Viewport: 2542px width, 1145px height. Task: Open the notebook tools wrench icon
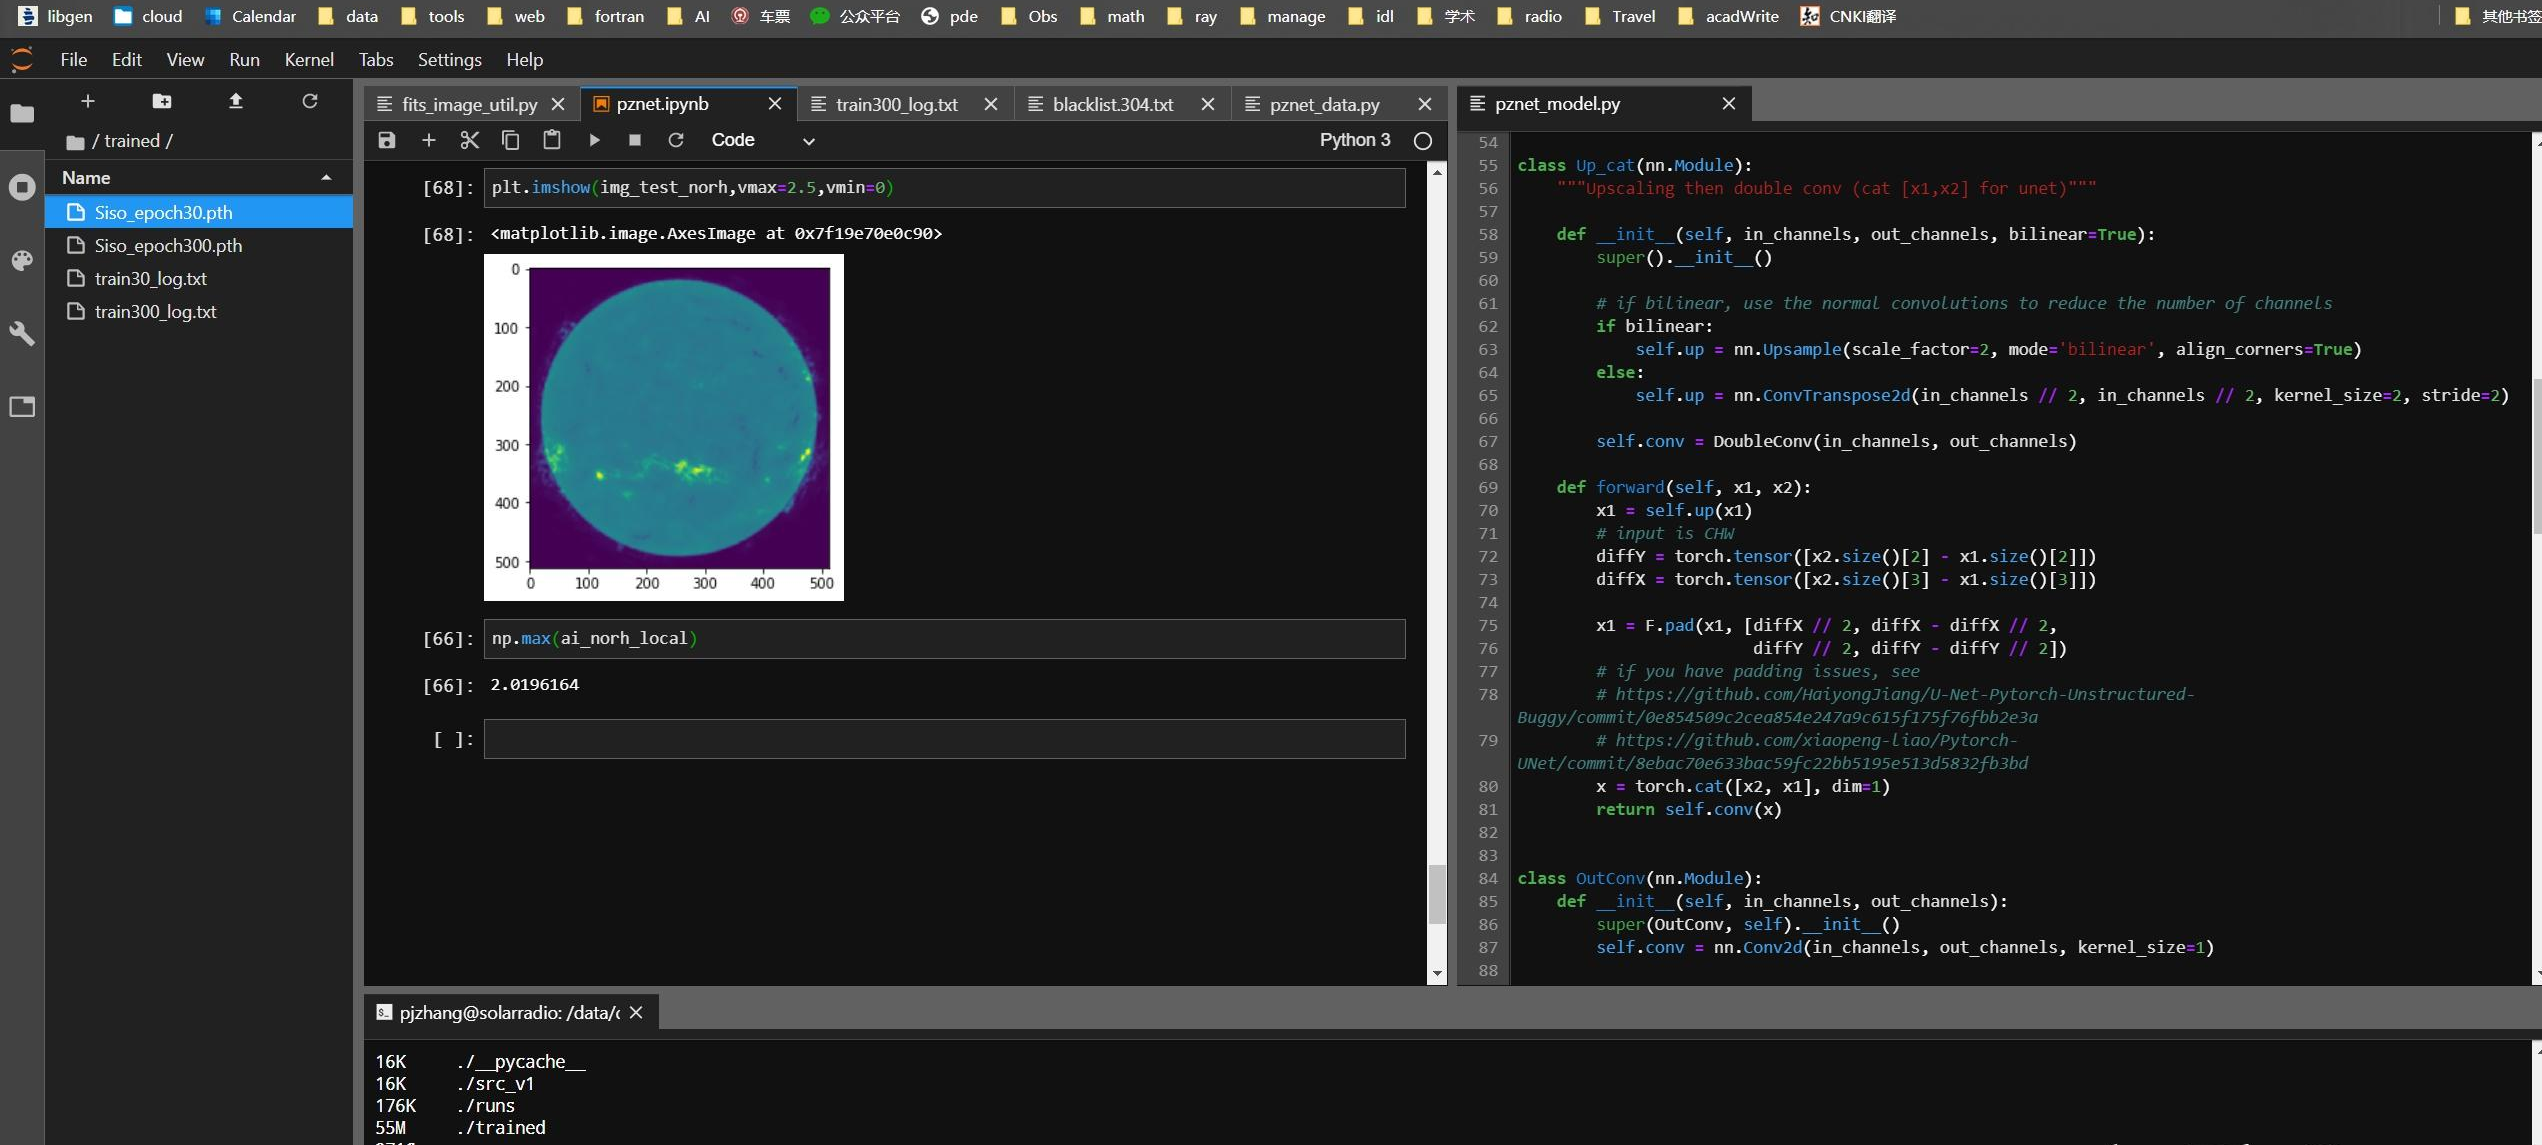pos(22,333)
